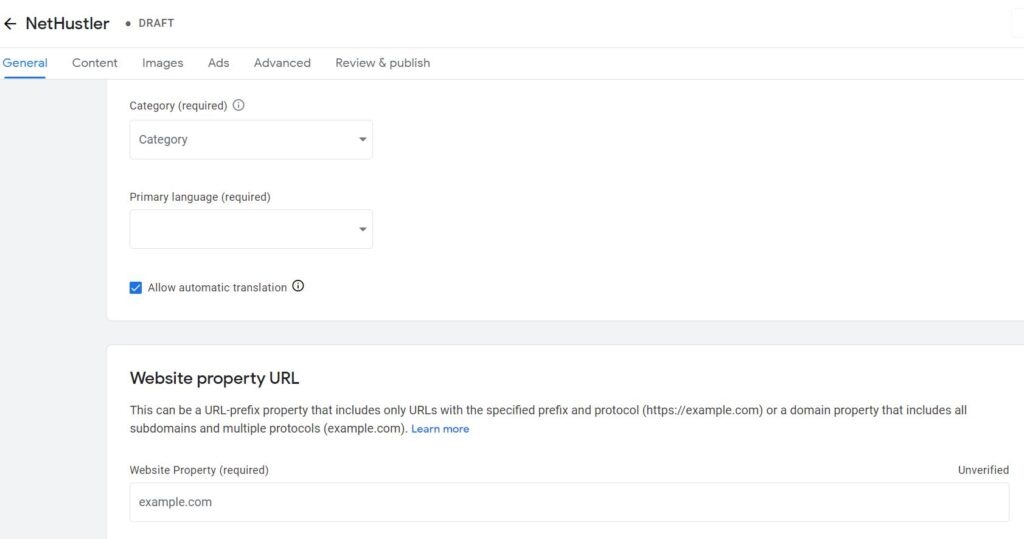1024x539 pixels.
Task: Click the Primary language (required) label
Action: click(200, 197)
